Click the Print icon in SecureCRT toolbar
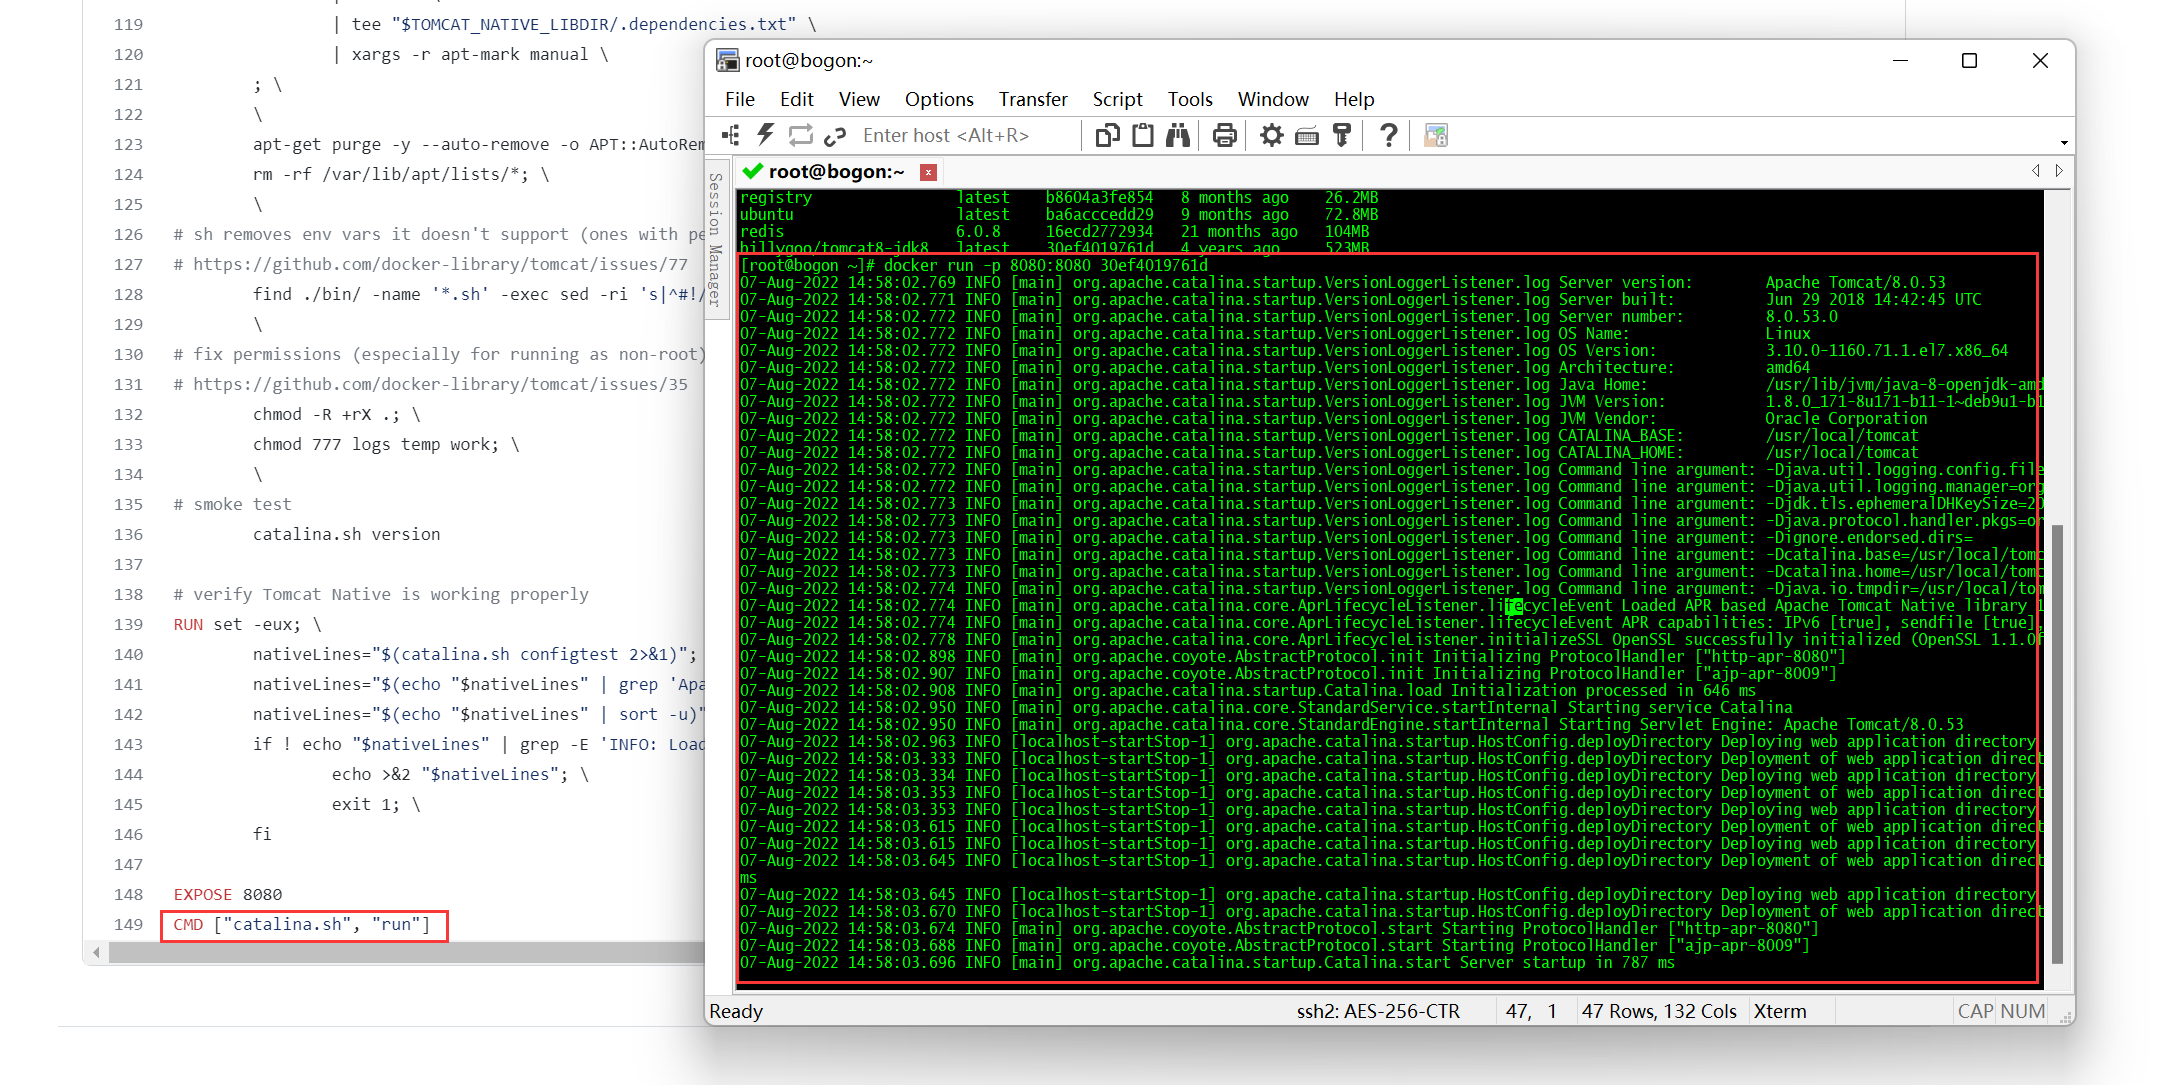The width and height of the screenshot is (2172, 1085). click(x=1224, y=135)
